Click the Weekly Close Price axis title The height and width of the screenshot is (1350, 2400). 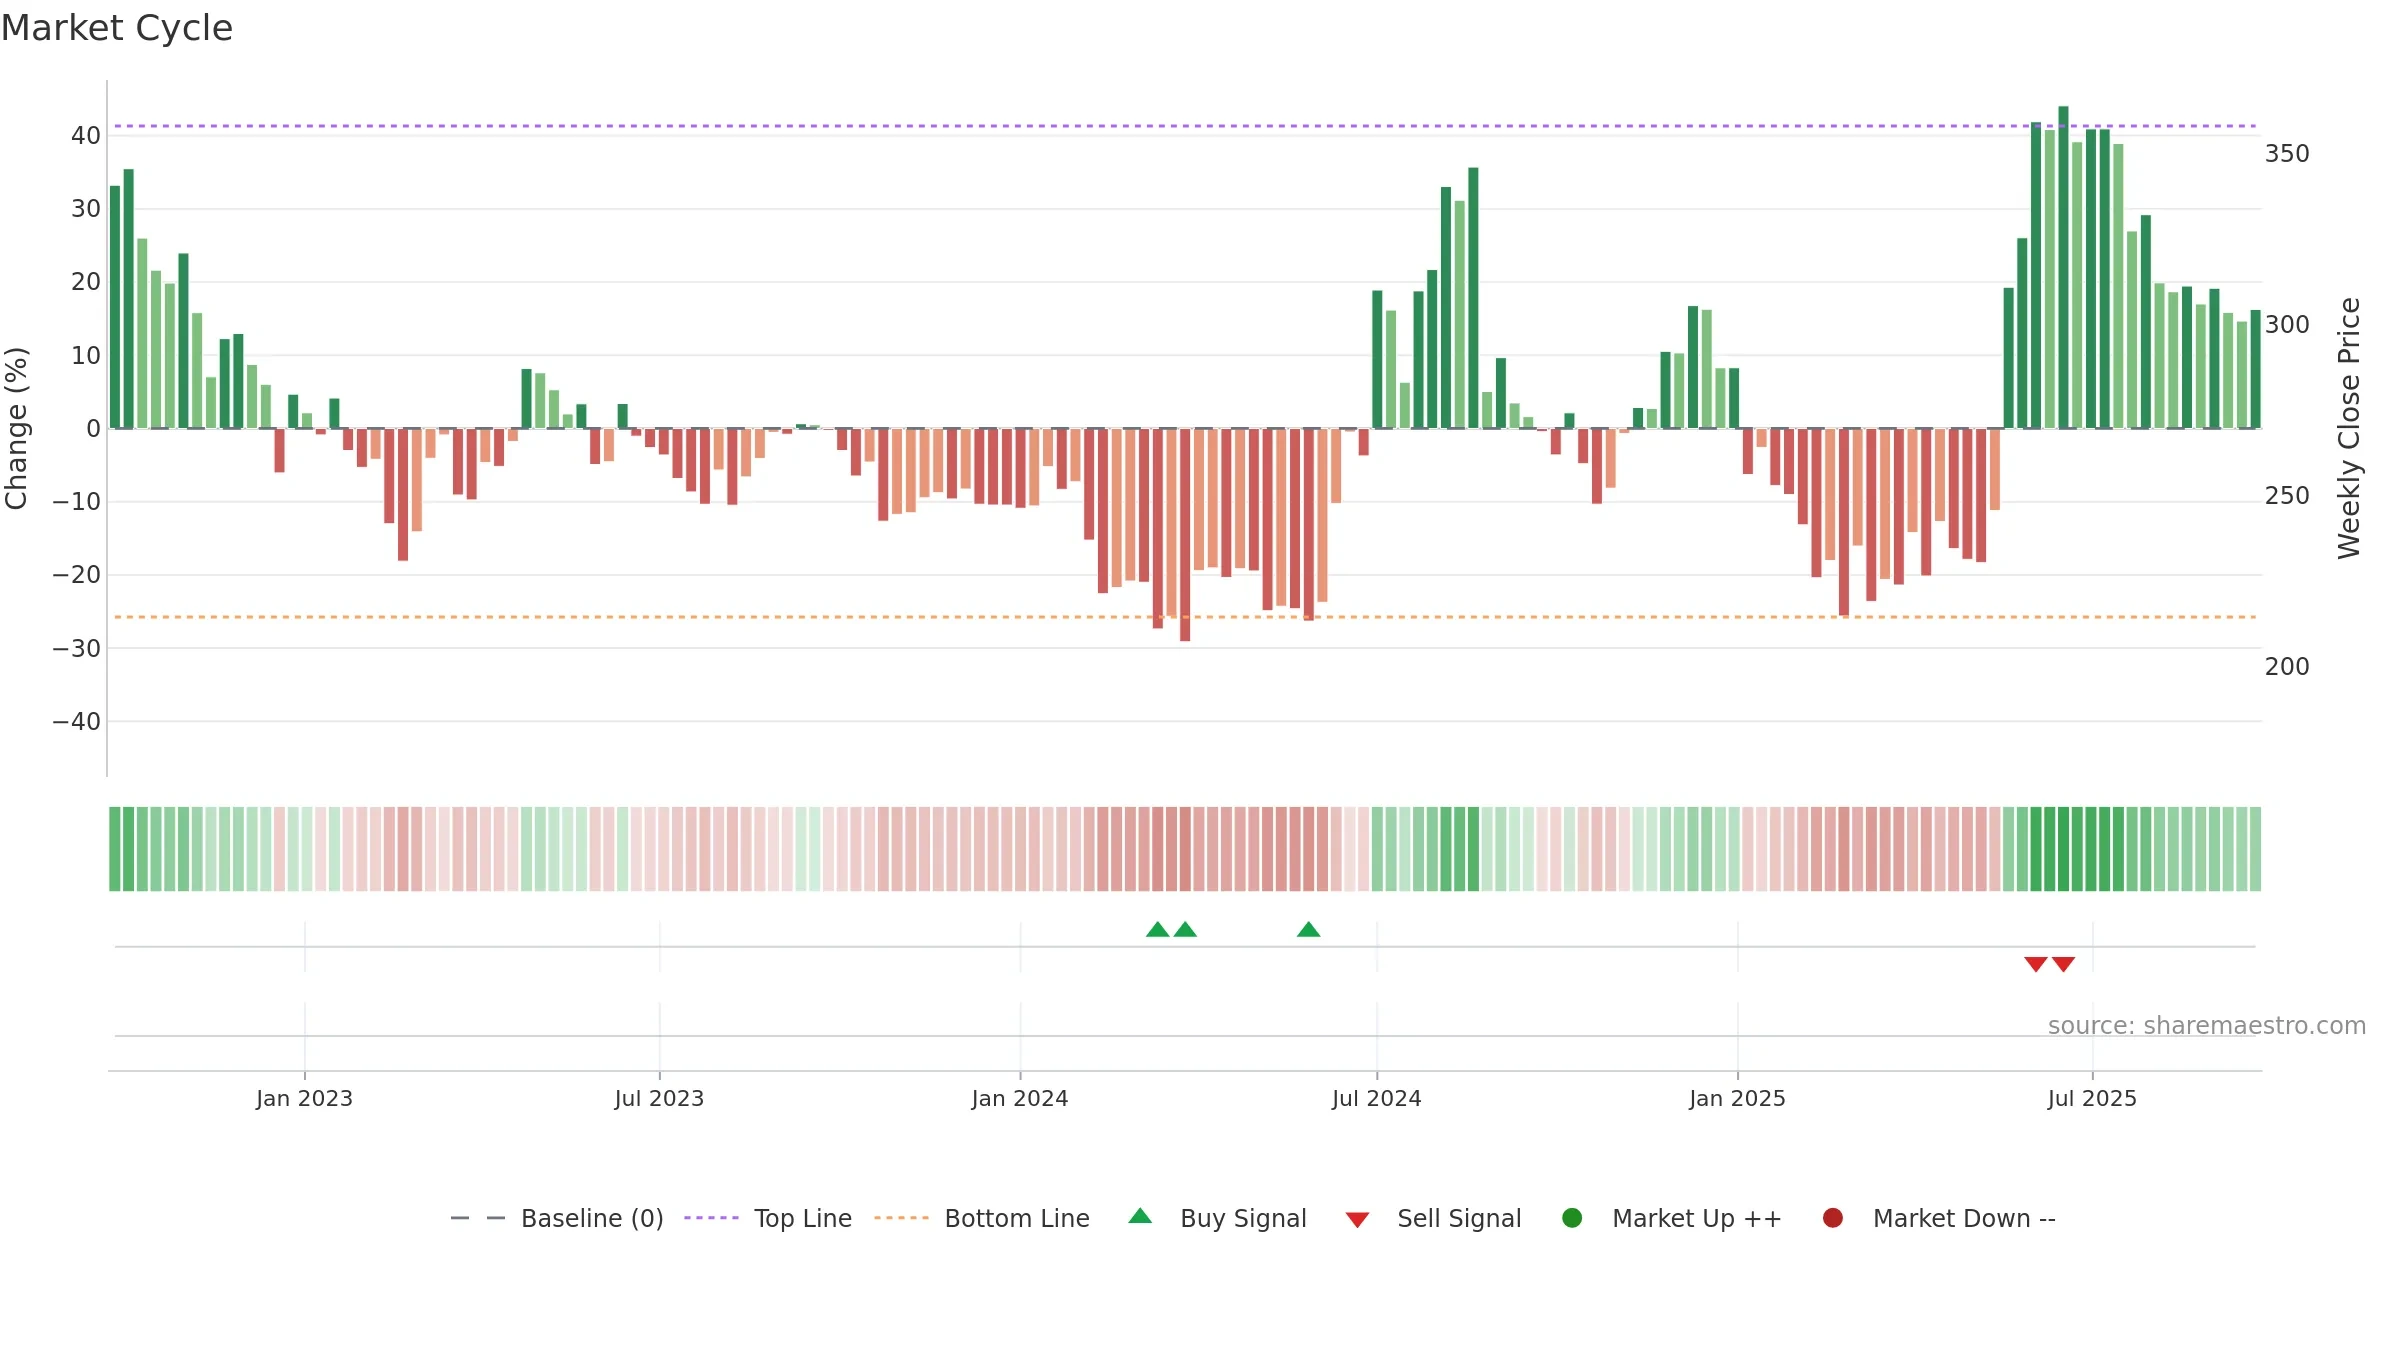click(2349, 428)
